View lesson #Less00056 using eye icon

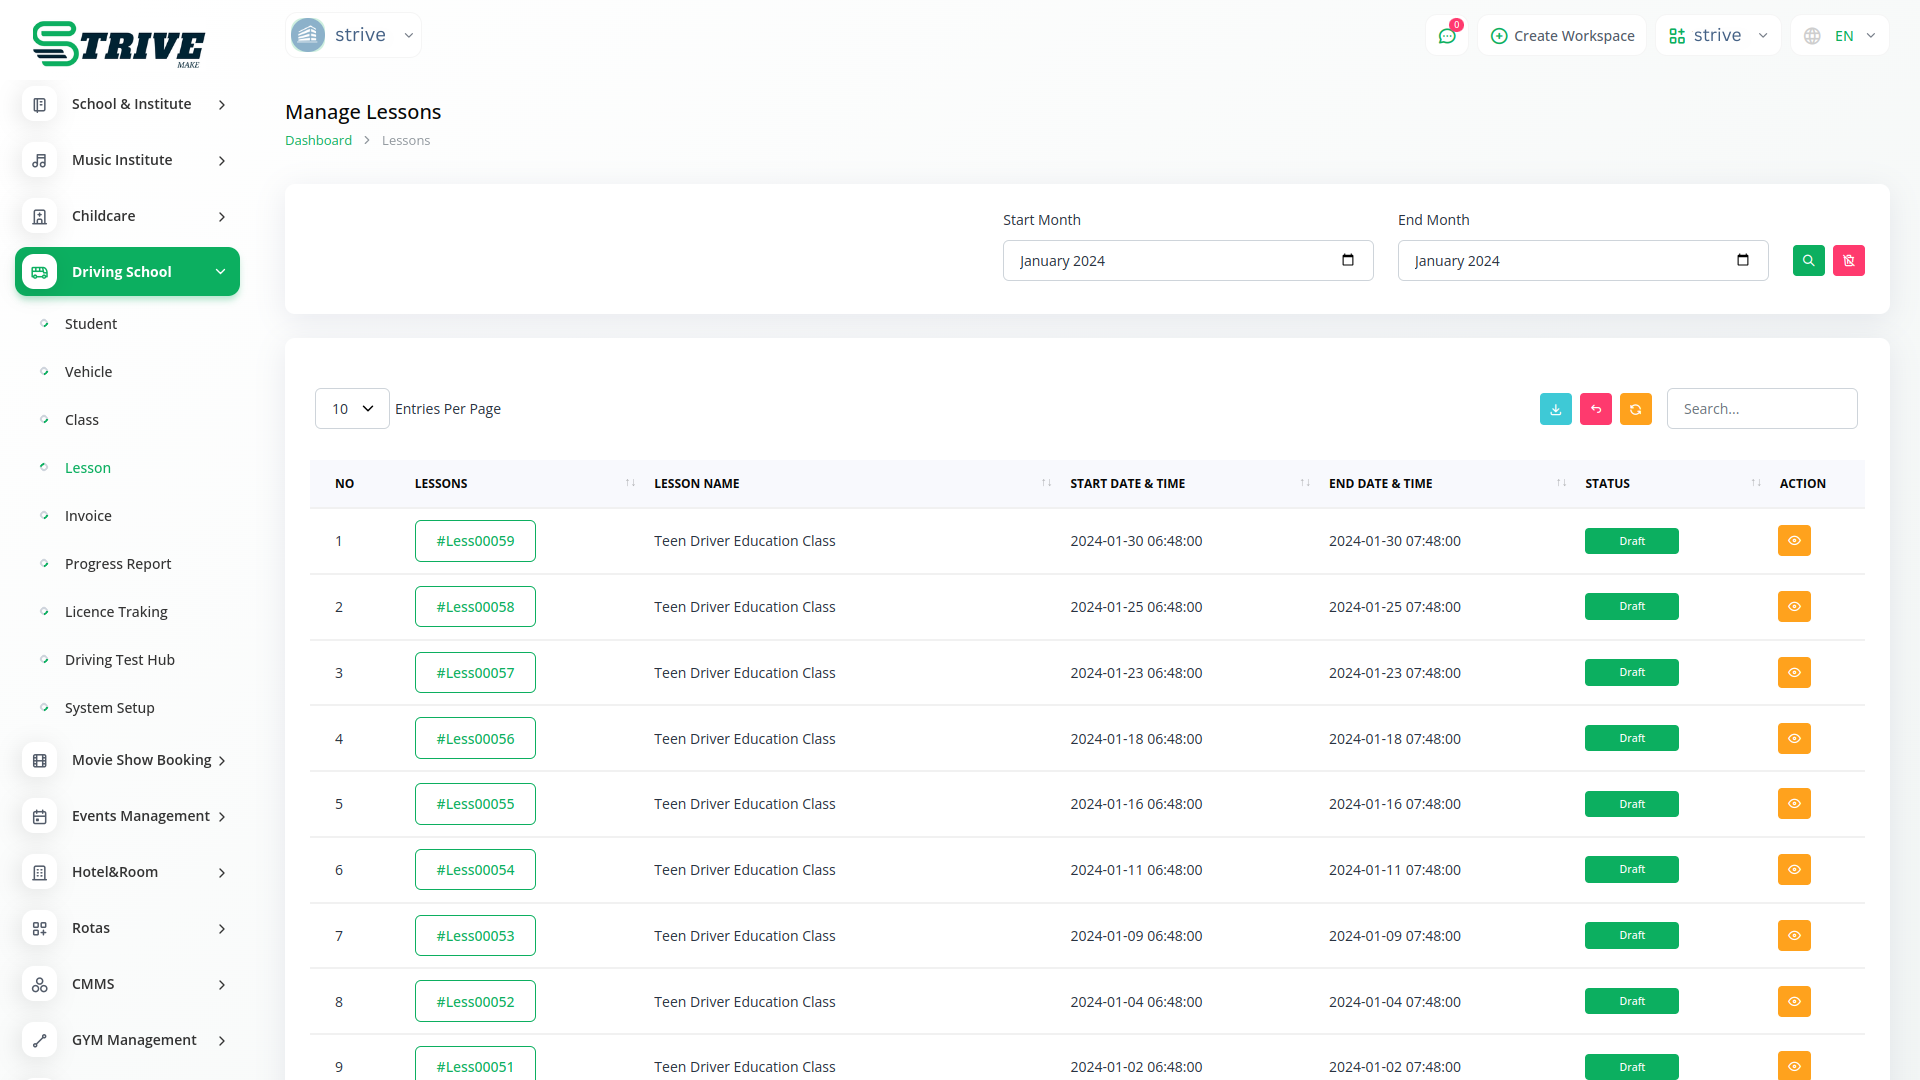[x=1793, y=739]
